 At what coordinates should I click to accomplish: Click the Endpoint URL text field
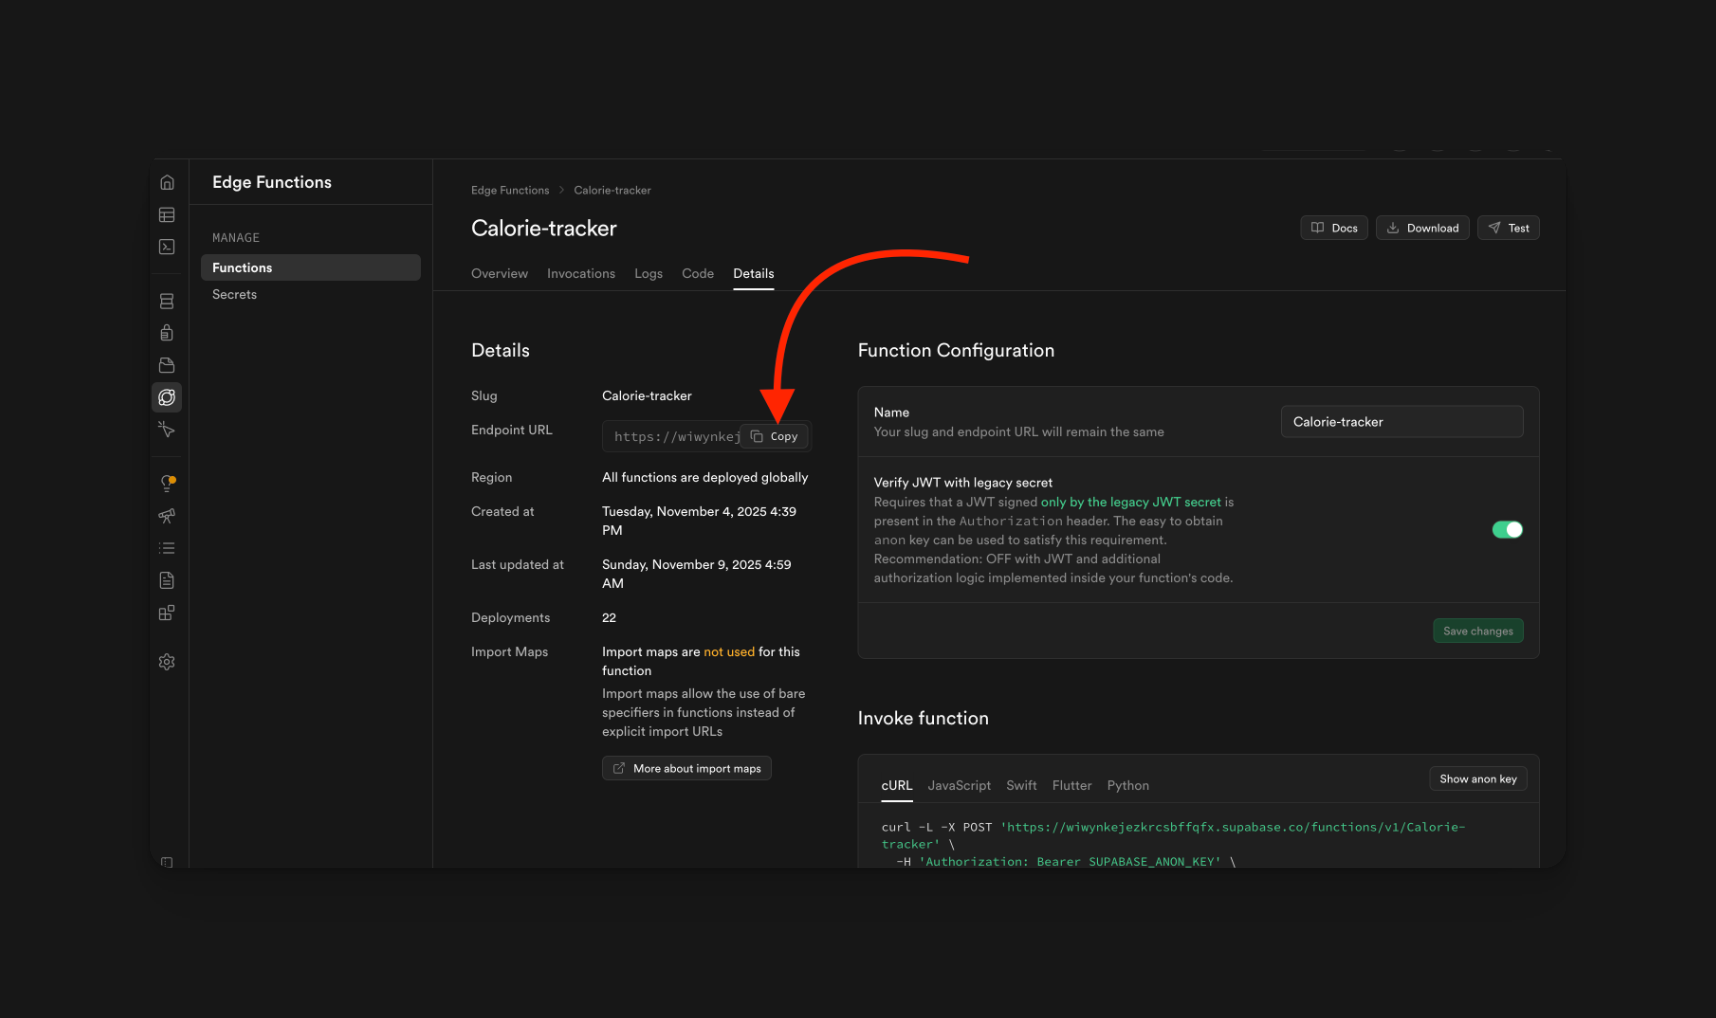706,436
